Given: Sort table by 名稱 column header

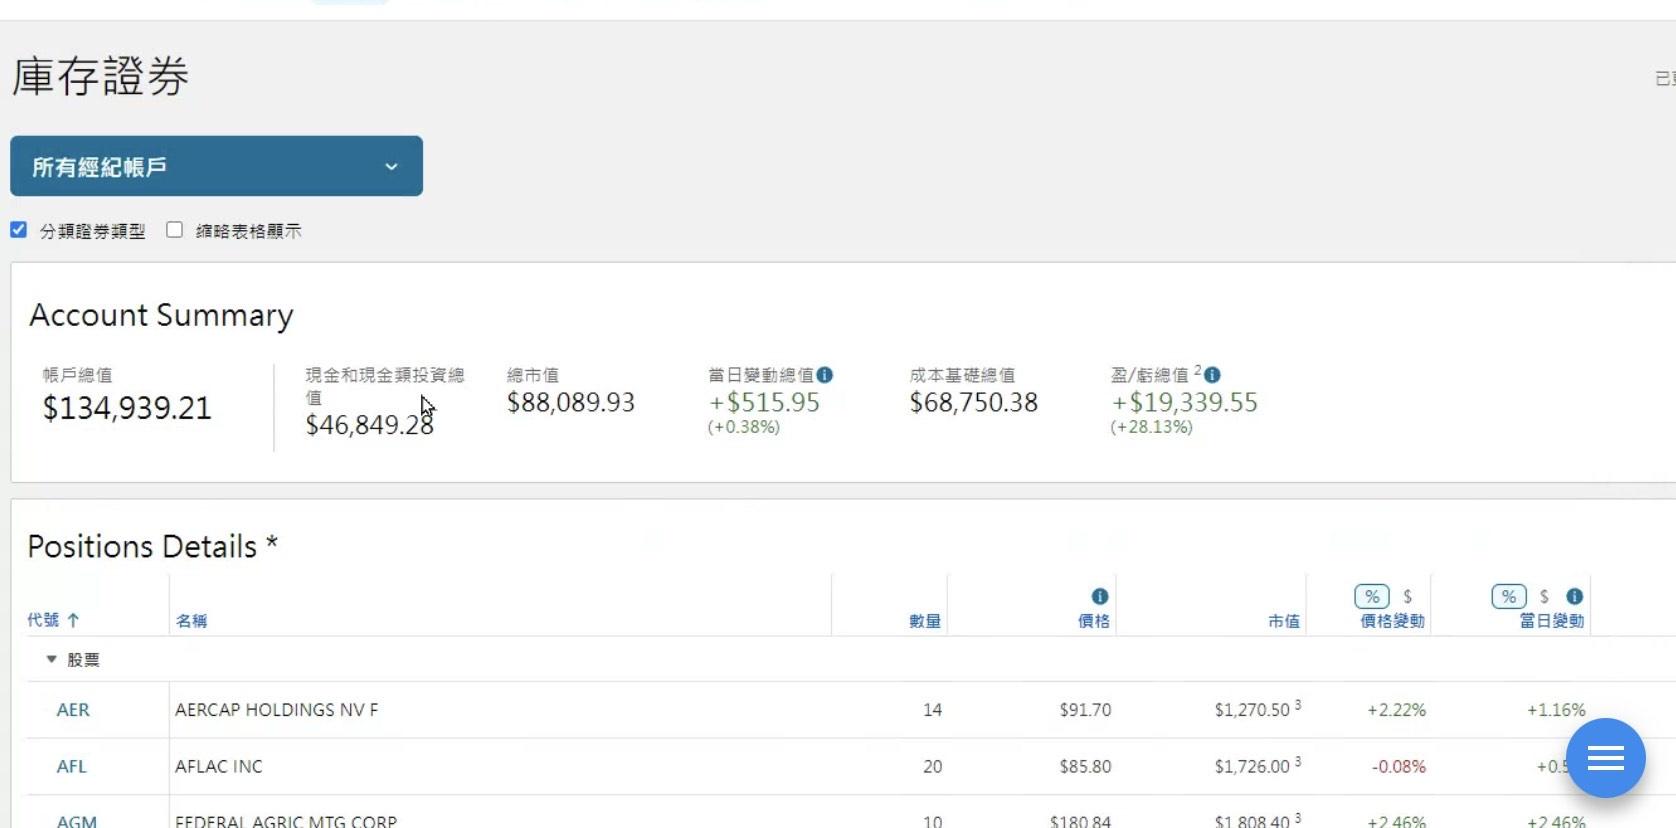Looking at the screenshot, I should coord(191,621).
